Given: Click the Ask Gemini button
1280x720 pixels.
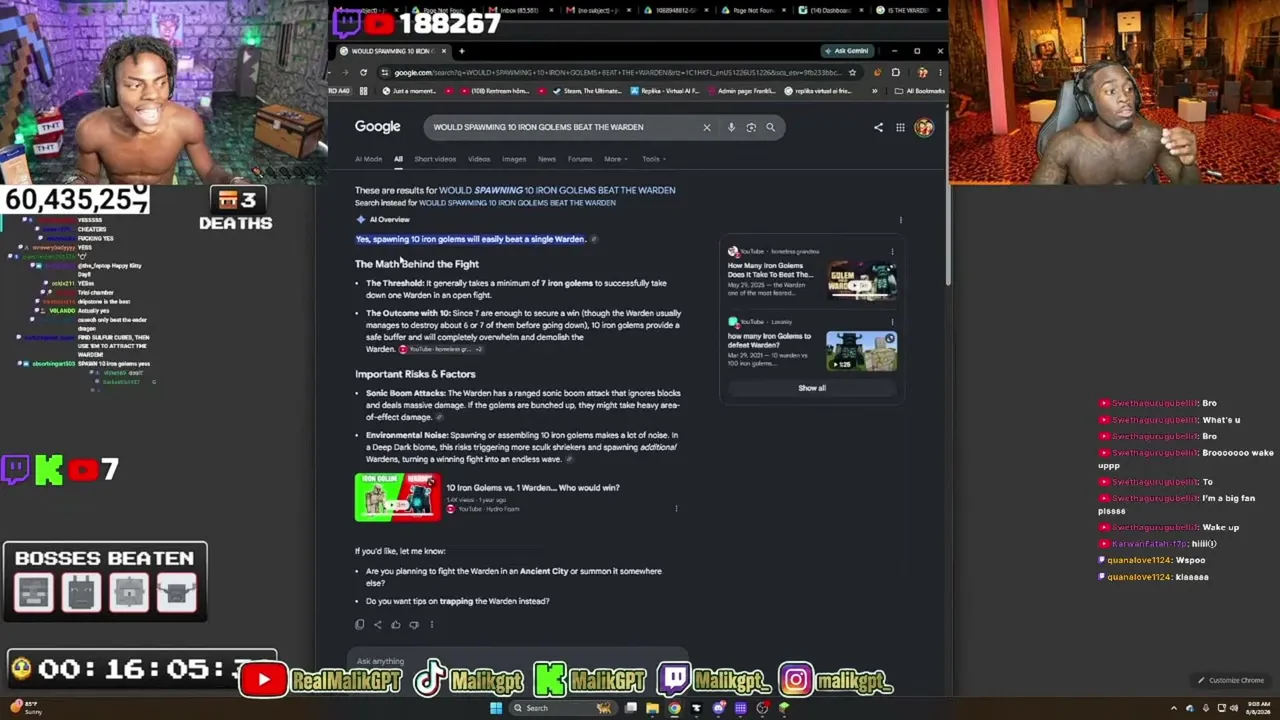Looking at the screenshot, I should [847, 51].
